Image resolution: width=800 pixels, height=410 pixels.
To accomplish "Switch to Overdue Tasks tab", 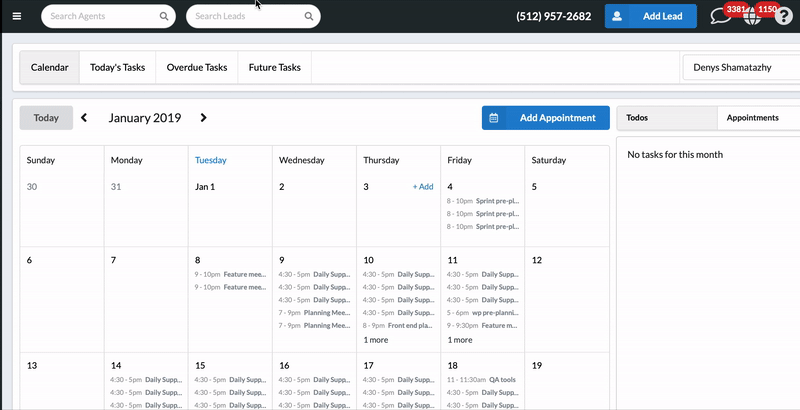I will point(197,68).
